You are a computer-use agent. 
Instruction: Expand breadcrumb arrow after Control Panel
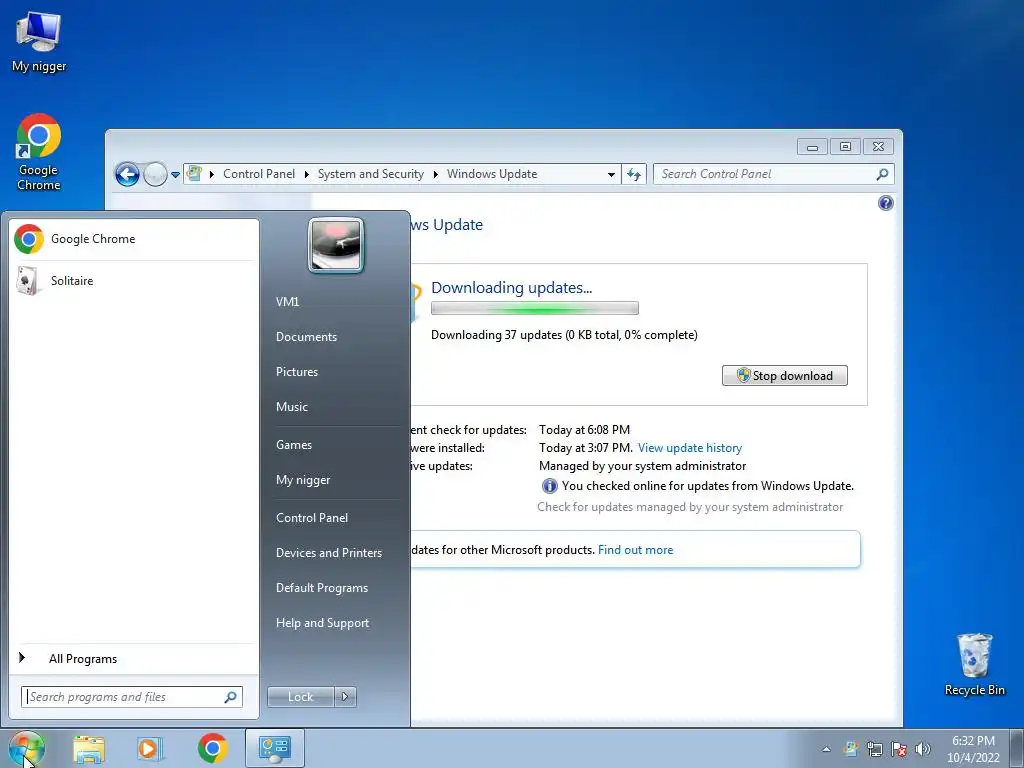tap(306, 174)
